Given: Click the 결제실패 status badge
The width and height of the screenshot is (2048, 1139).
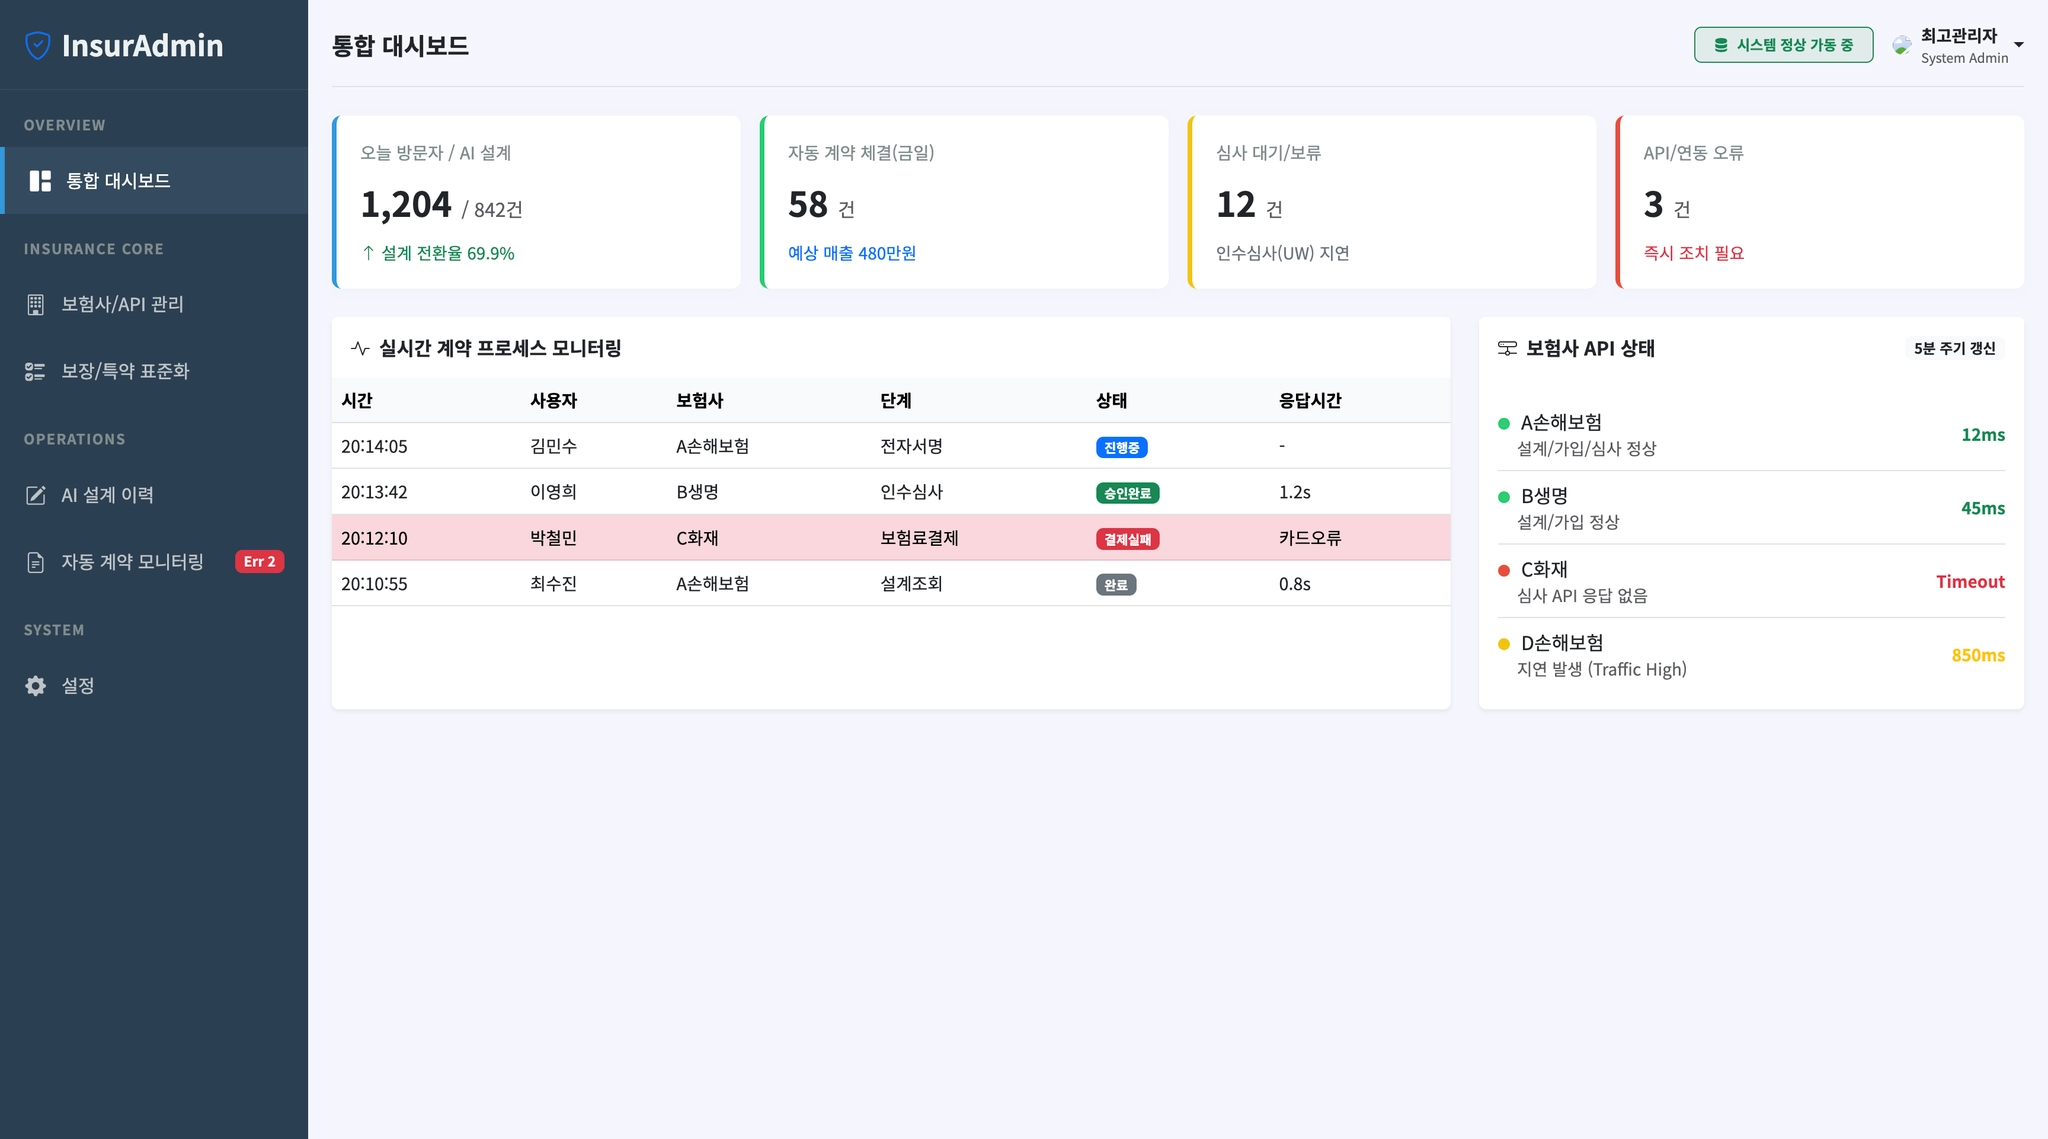Looking at the screenshot, I should click(x=1127, y=539).
